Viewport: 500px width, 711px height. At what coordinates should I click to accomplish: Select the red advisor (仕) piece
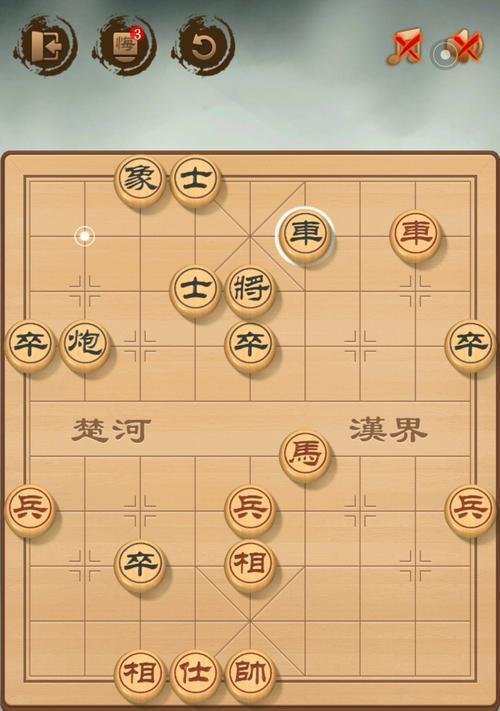[x=195, y=675]
